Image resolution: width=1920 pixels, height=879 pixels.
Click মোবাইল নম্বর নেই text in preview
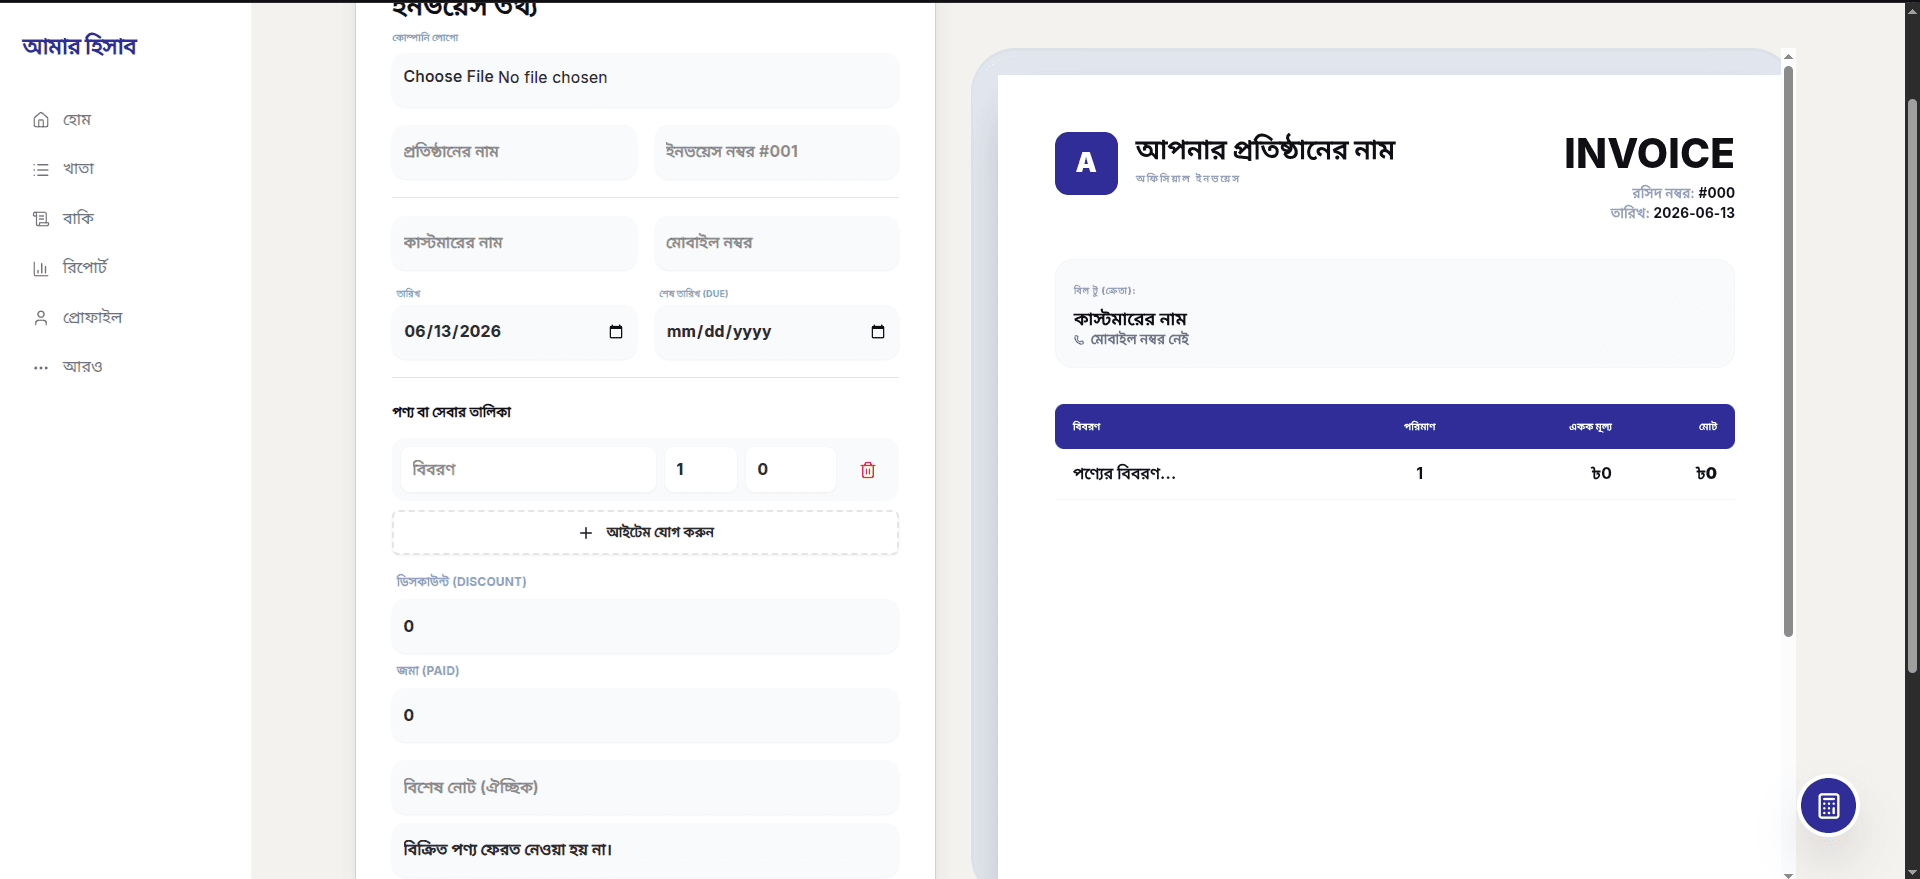(x=1140, y=340)
